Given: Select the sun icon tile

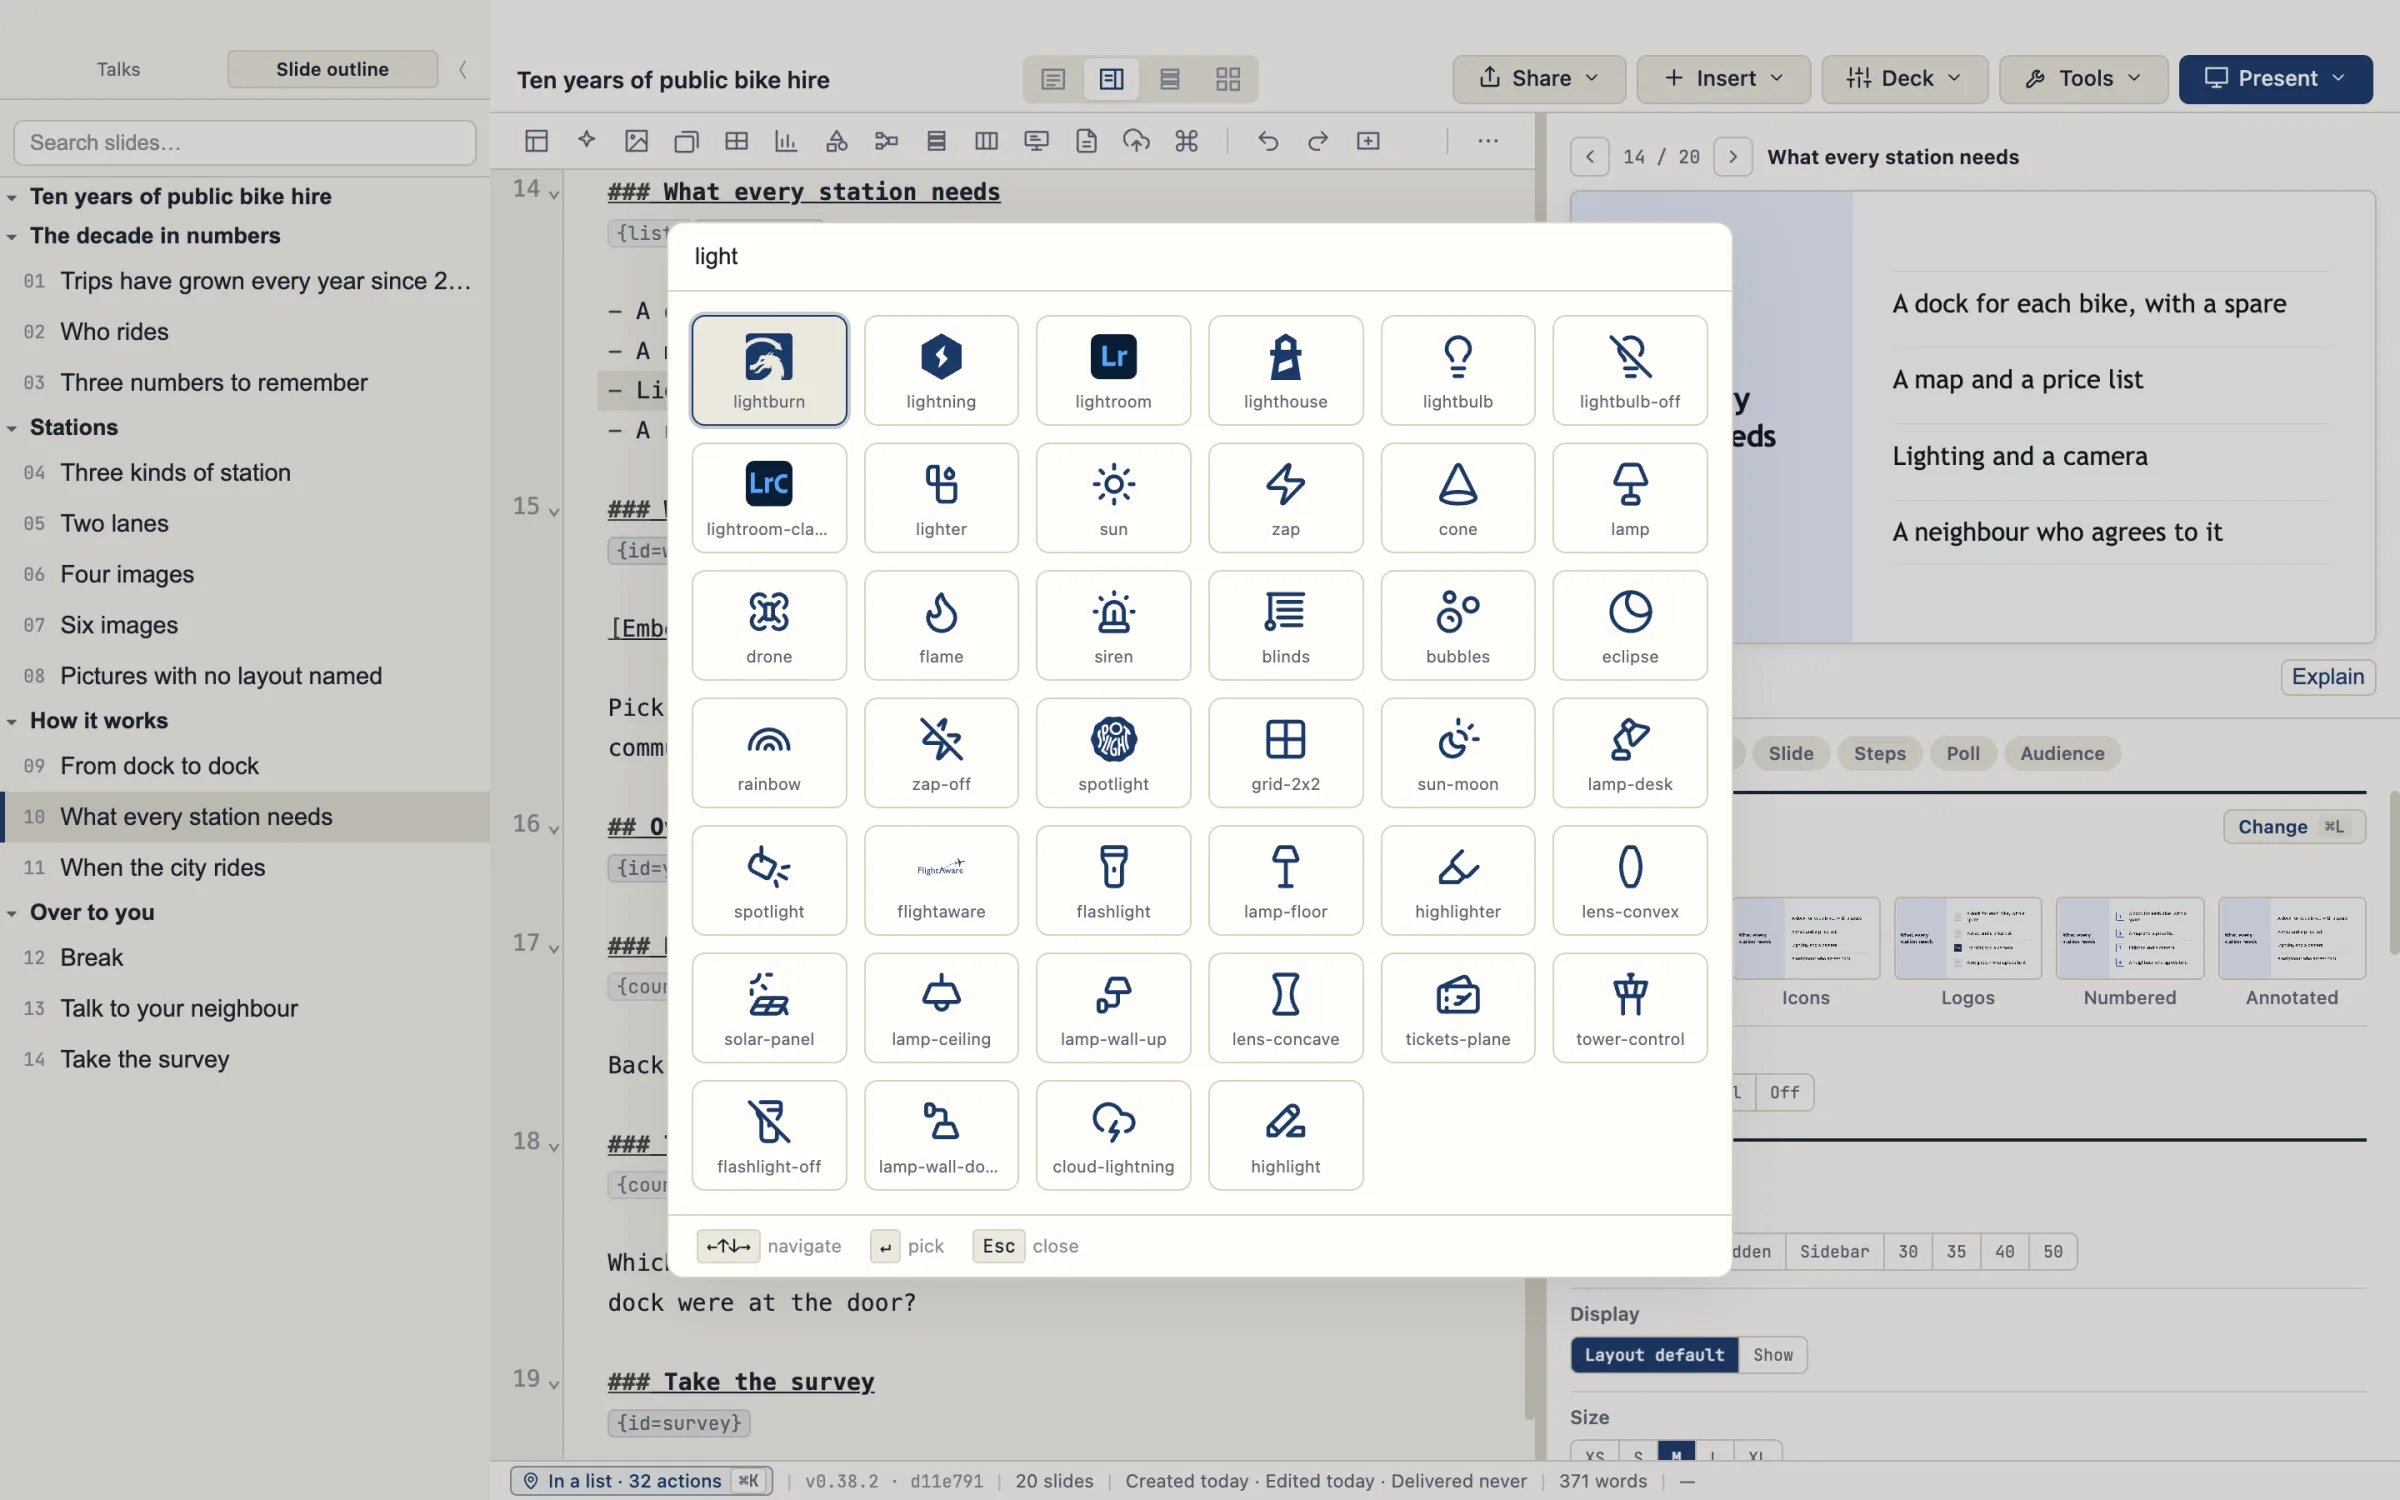Looking at the screenshot, I should [1113, 498].
